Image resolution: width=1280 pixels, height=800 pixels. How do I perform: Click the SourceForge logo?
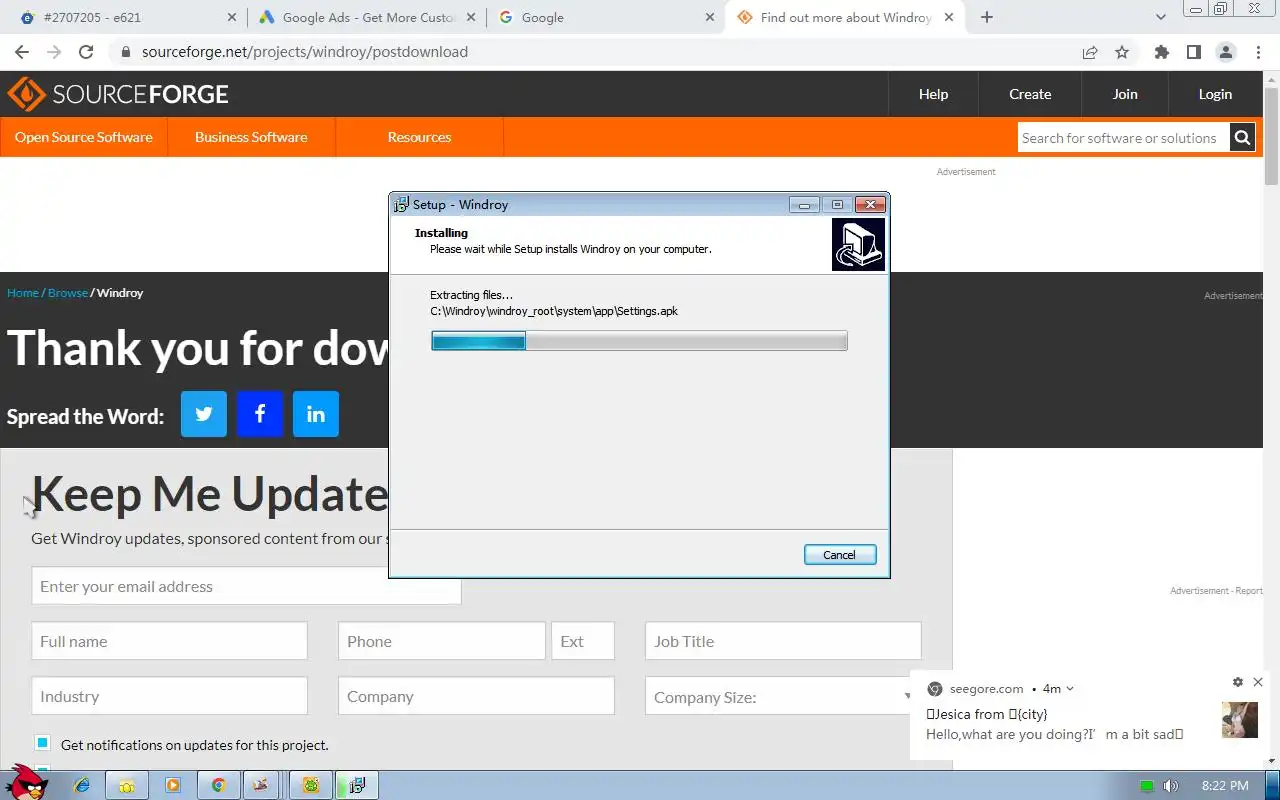pos(118,95)
